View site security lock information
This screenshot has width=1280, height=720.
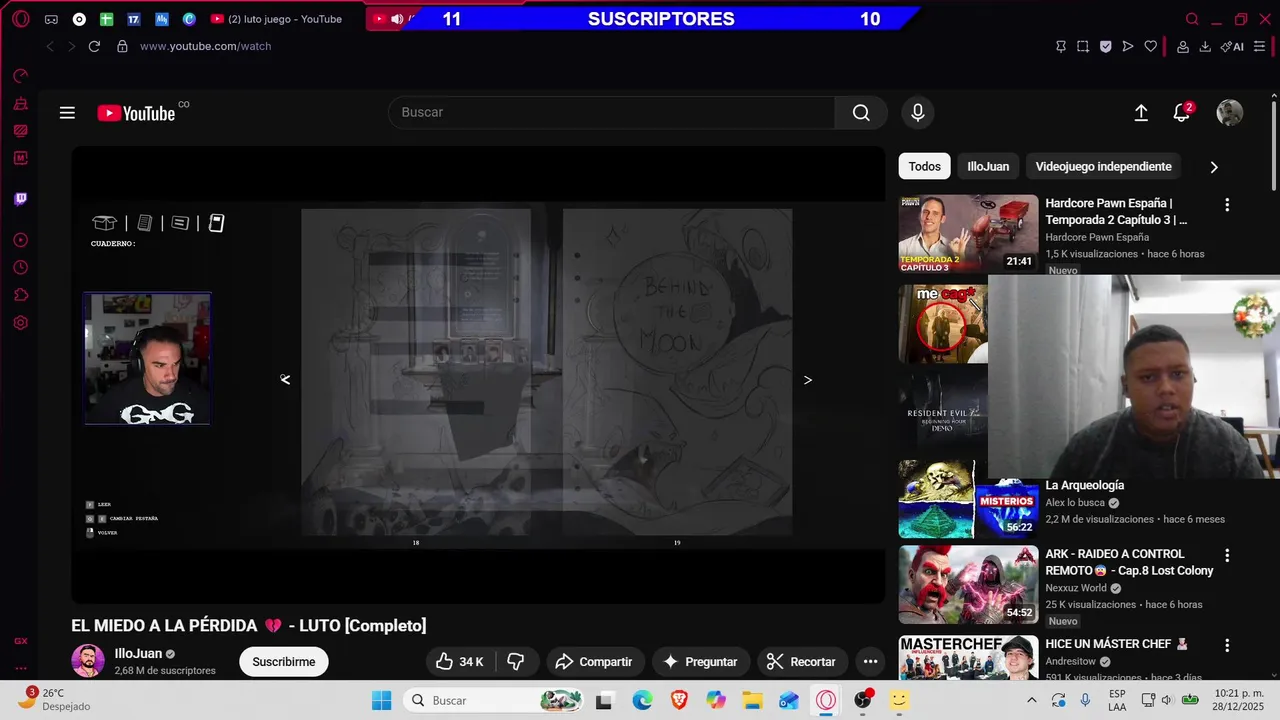pos(122,46)
